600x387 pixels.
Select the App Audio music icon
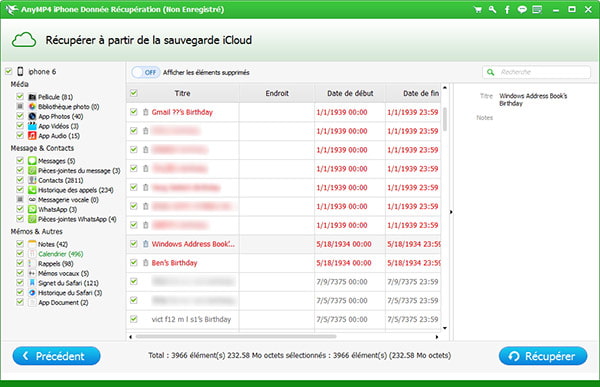pyautogui.click(x=32, y=136)
